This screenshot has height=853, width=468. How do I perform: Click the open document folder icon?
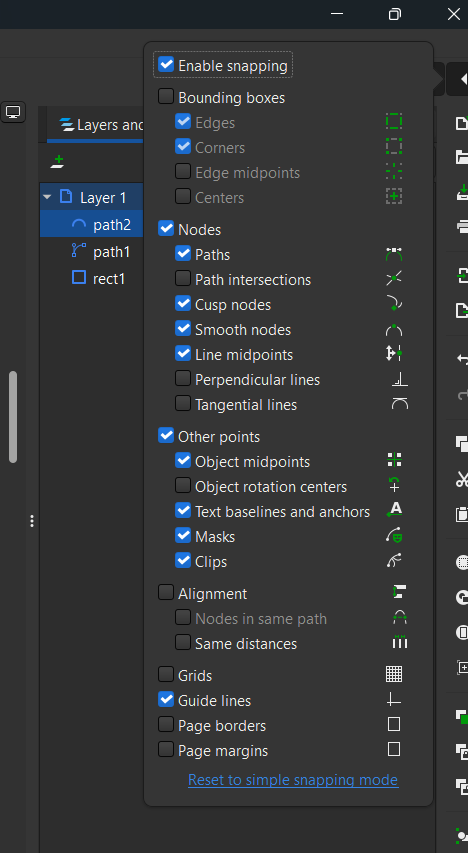[x=462, y=158]
